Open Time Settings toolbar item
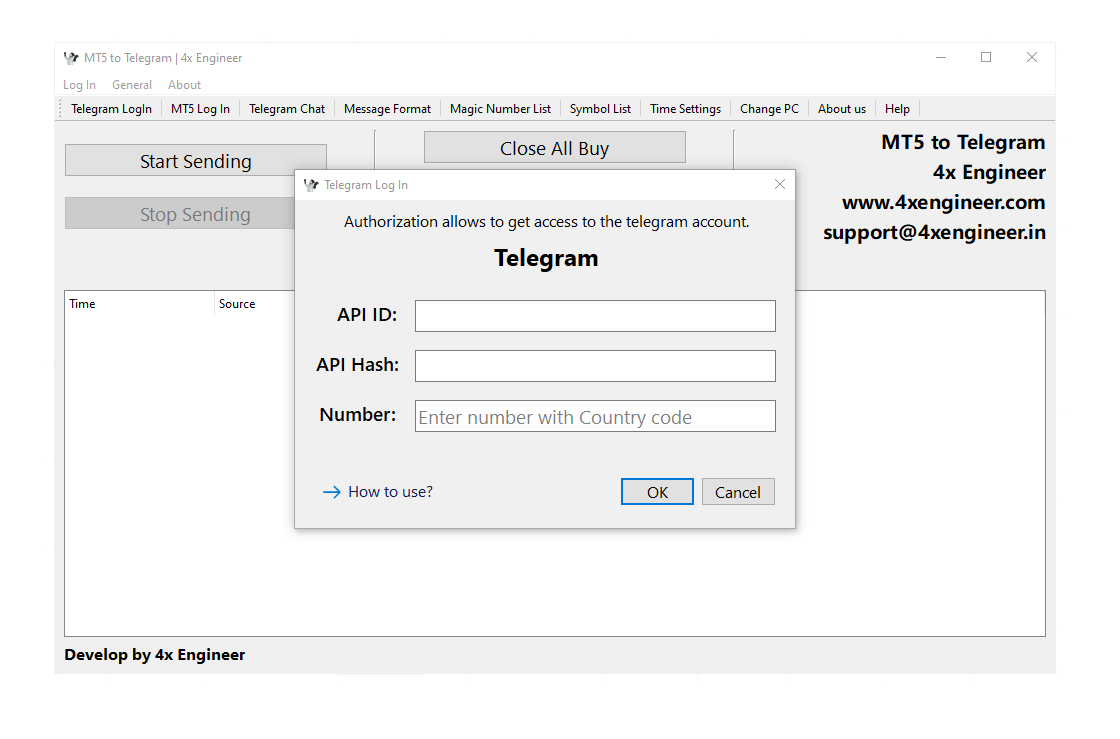The image size is (1120, 739). (685, 109)
